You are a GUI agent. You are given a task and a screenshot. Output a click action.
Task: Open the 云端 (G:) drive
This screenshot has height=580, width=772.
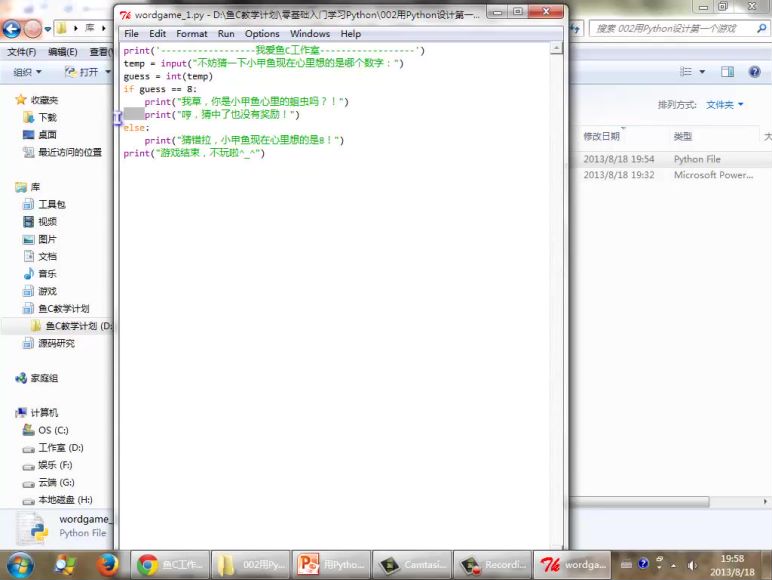coord(56,482)
